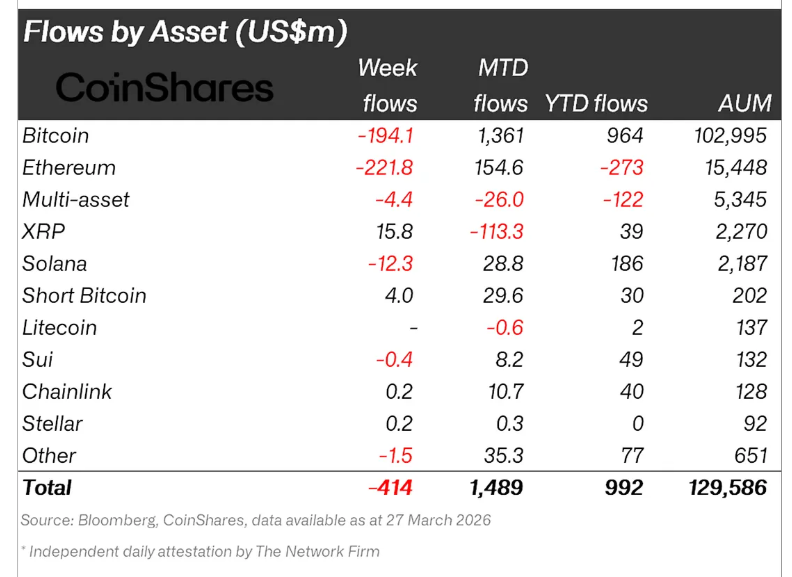Image resolution: width=792 pixels, height=577 pixels.
Task: Select the Week flows column header
Action: tap(388, 86)
